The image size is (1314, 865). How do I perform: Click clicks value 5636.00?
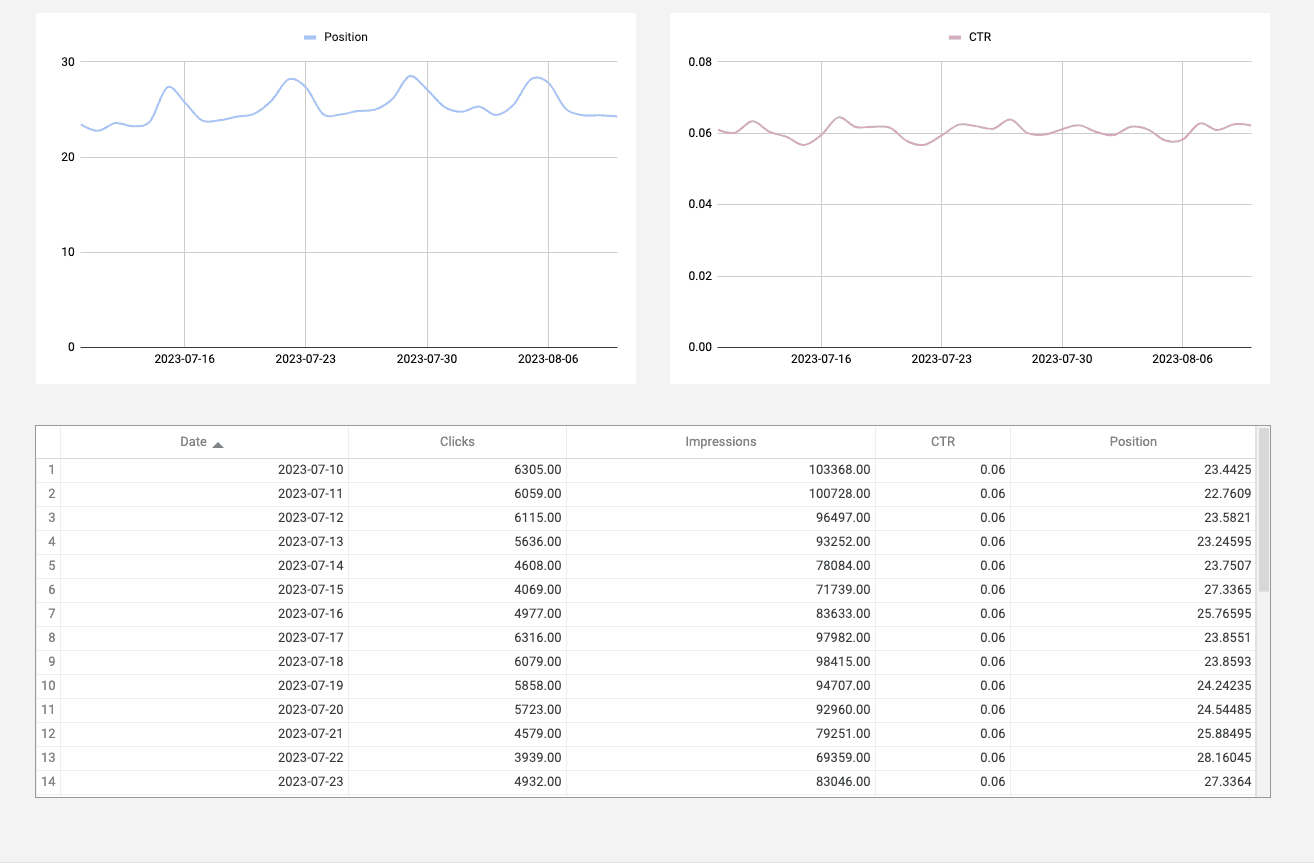(x=539, y=541)
